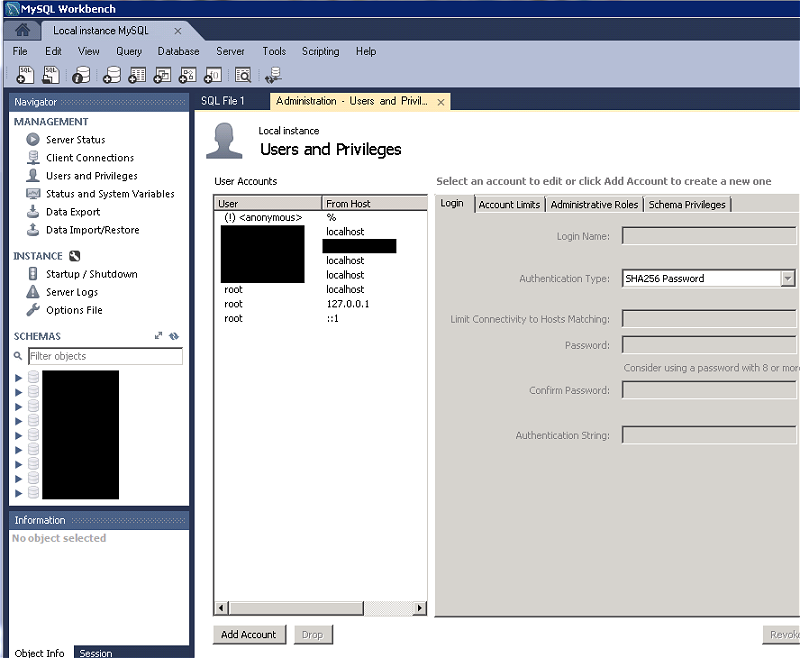800x658 pixels.
Task: Expand the Schemas panel with arrows icon
Action: point(158,336)
